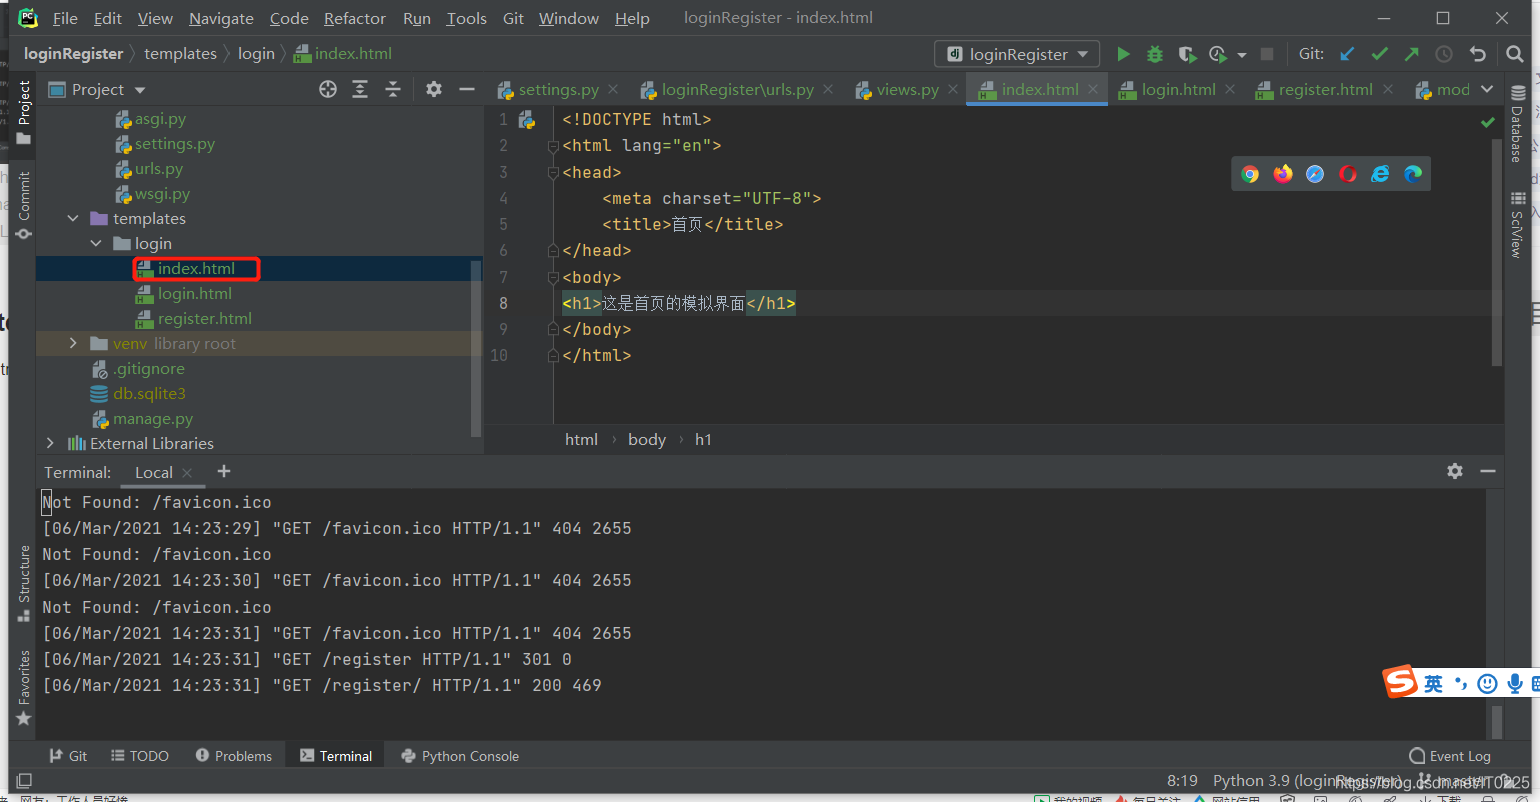Preview page in Safari browser
The image size is (1540, 802).
pyautogui.click(x=1315, y=174)
